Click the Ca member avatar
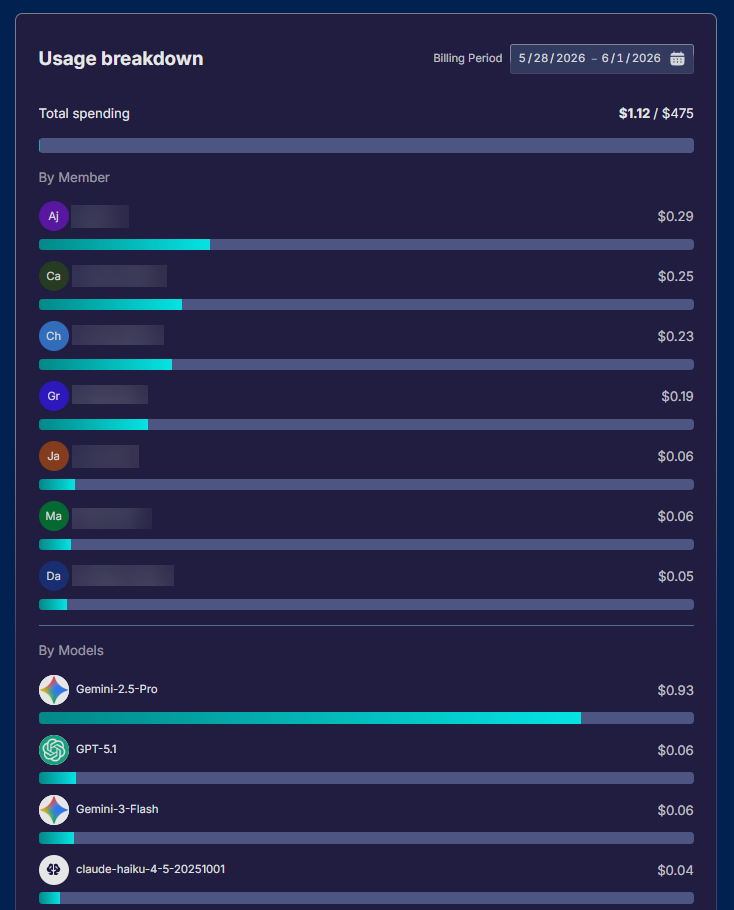 [54, 276]
